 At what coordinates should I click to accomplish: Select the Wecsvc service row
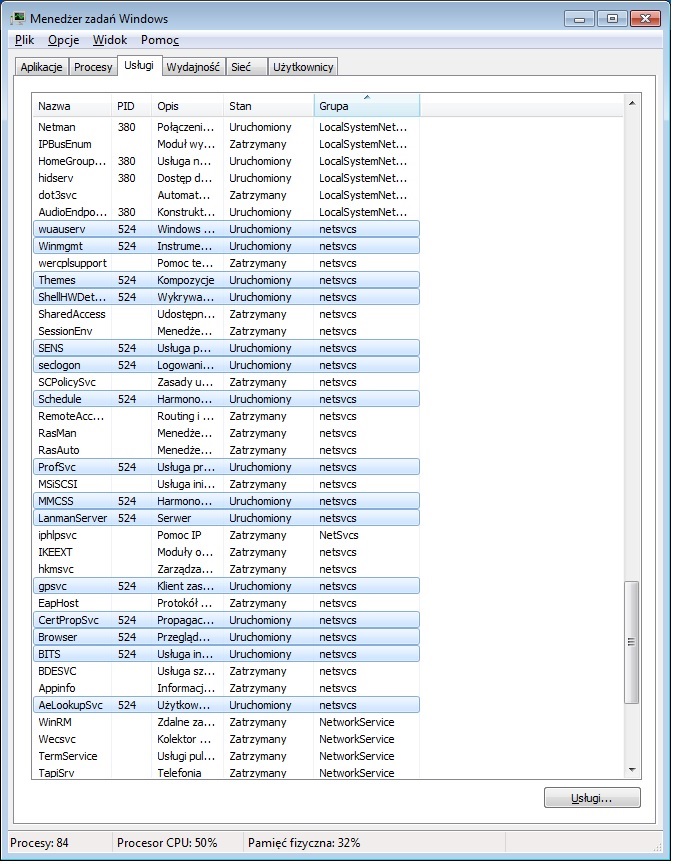(x=226, y=739)
